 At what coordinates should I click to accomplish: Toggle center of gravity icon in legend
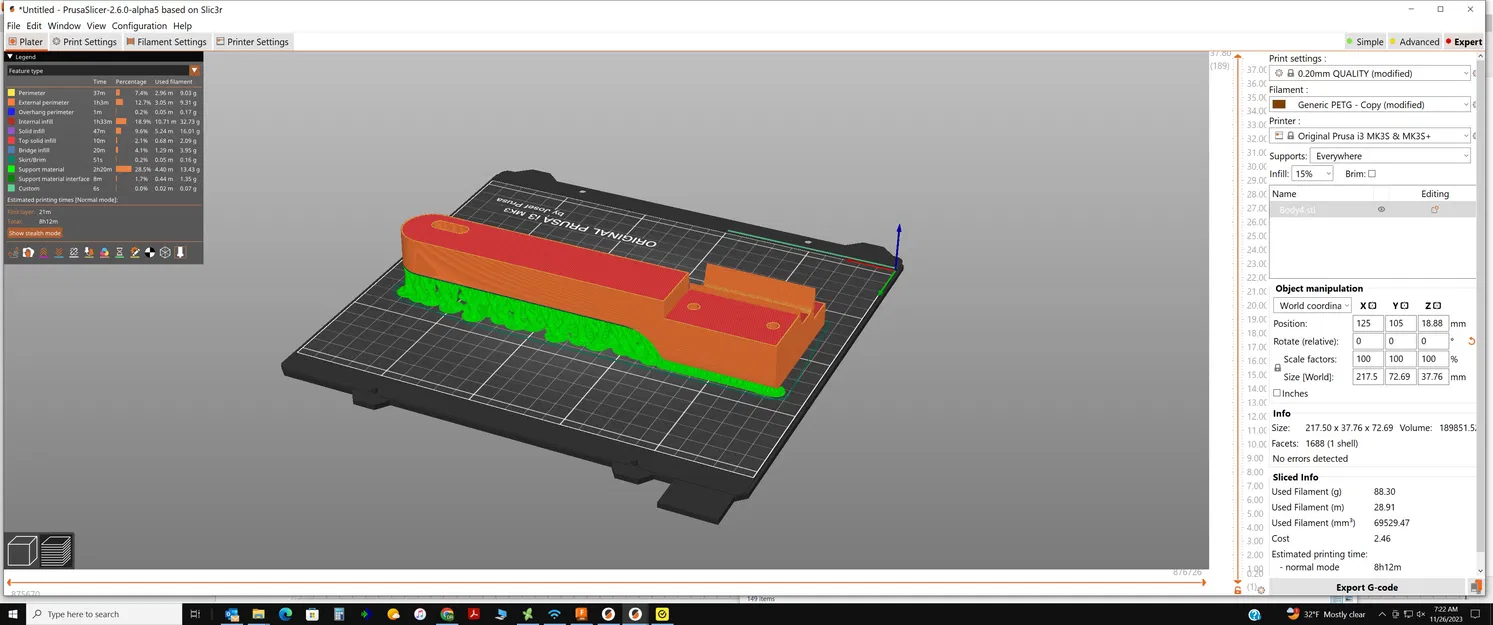150,253
